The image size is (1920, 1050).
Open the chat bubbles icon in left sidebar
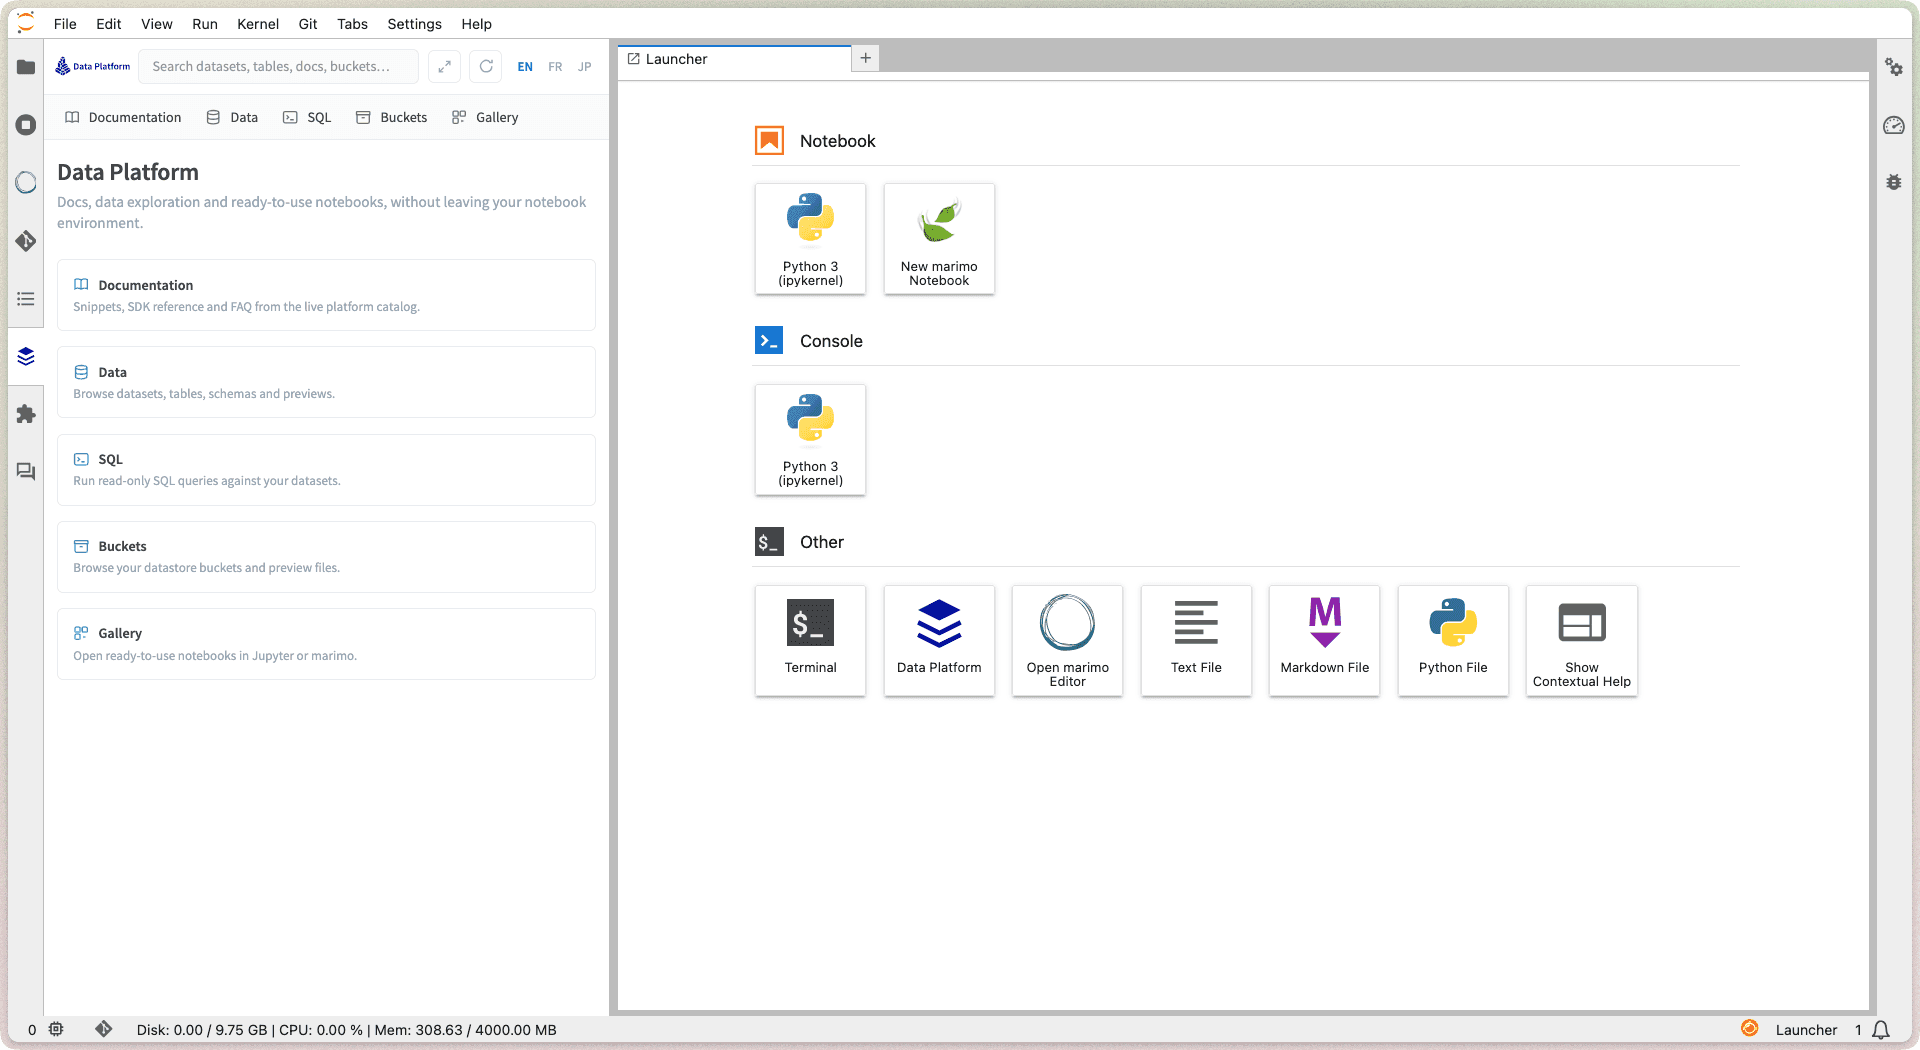pyautogui.click(x=26, y=472)
